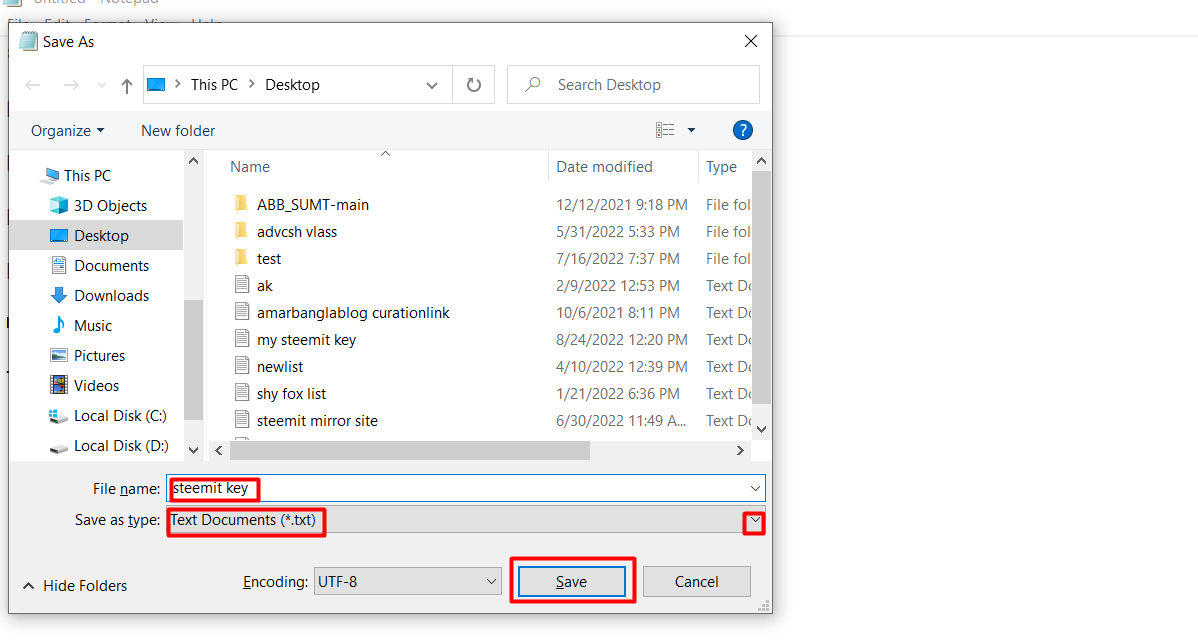Select the steemit mirror site file
This screenshot has height=644, width=1198.
coord(317,421)
